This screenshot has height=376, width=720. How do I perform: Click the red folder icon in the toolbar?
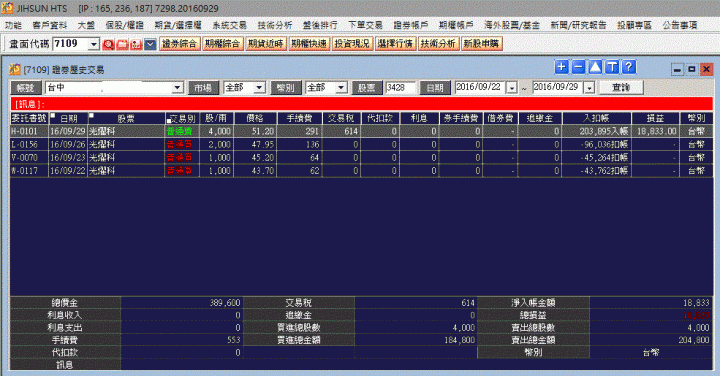[122, 44]
